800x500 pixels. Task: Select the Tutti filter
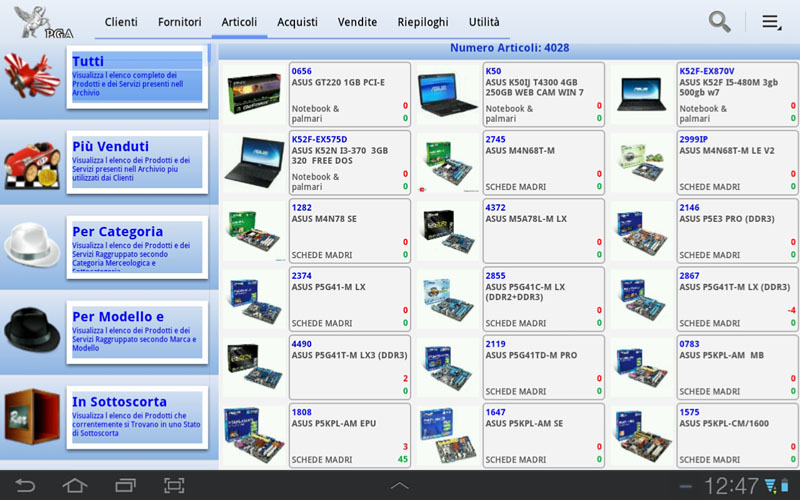pos(137,77)
